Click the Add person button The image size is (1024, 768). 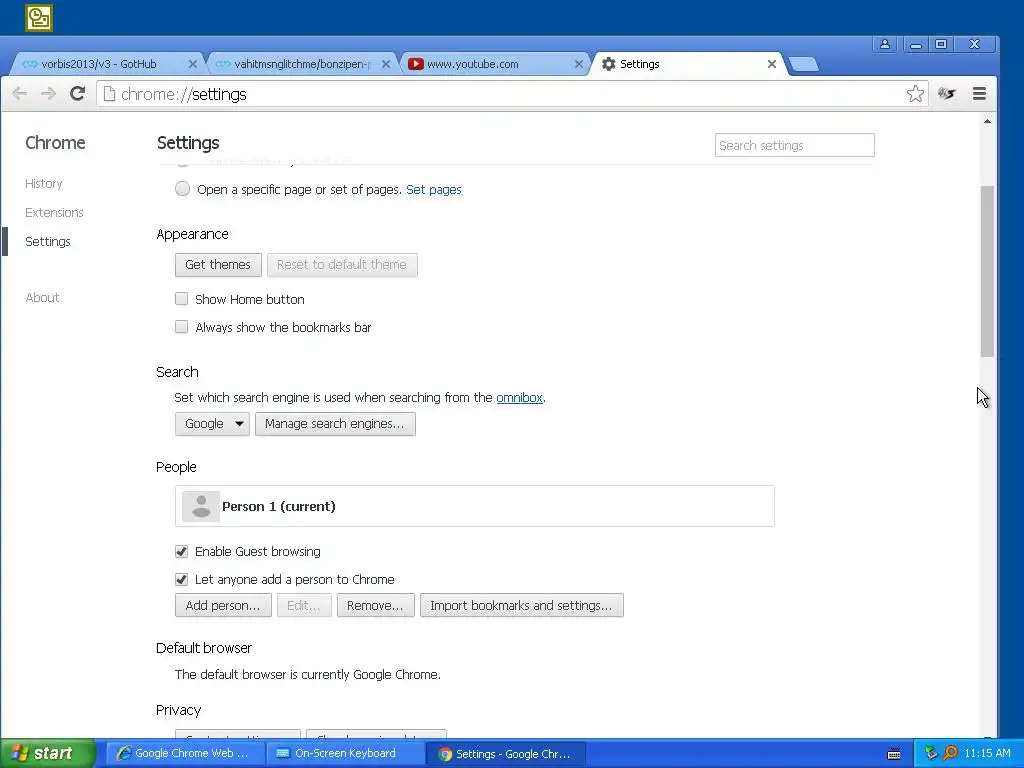(223, 605)
